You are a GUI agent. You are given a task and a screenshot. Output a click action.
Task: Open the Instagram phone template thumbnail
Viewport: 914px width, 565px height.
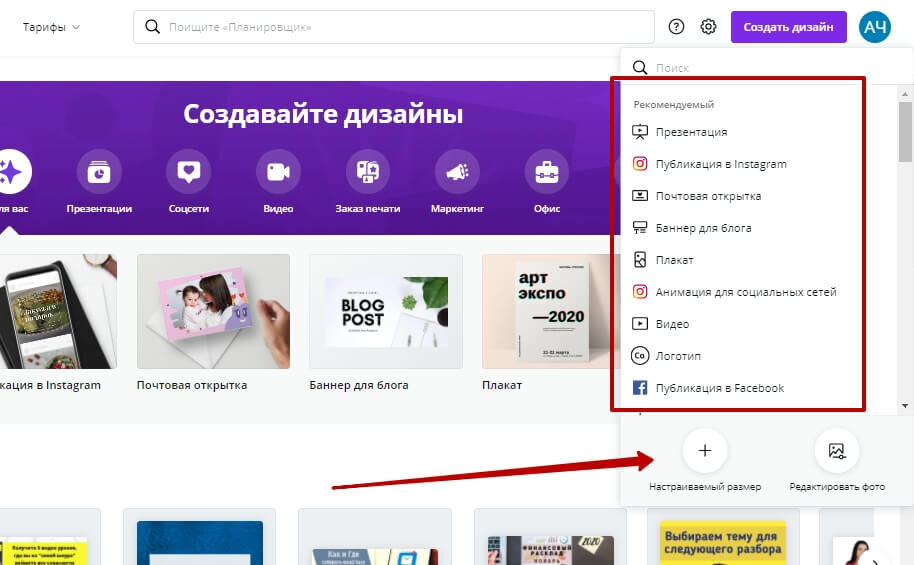(58, 311)
